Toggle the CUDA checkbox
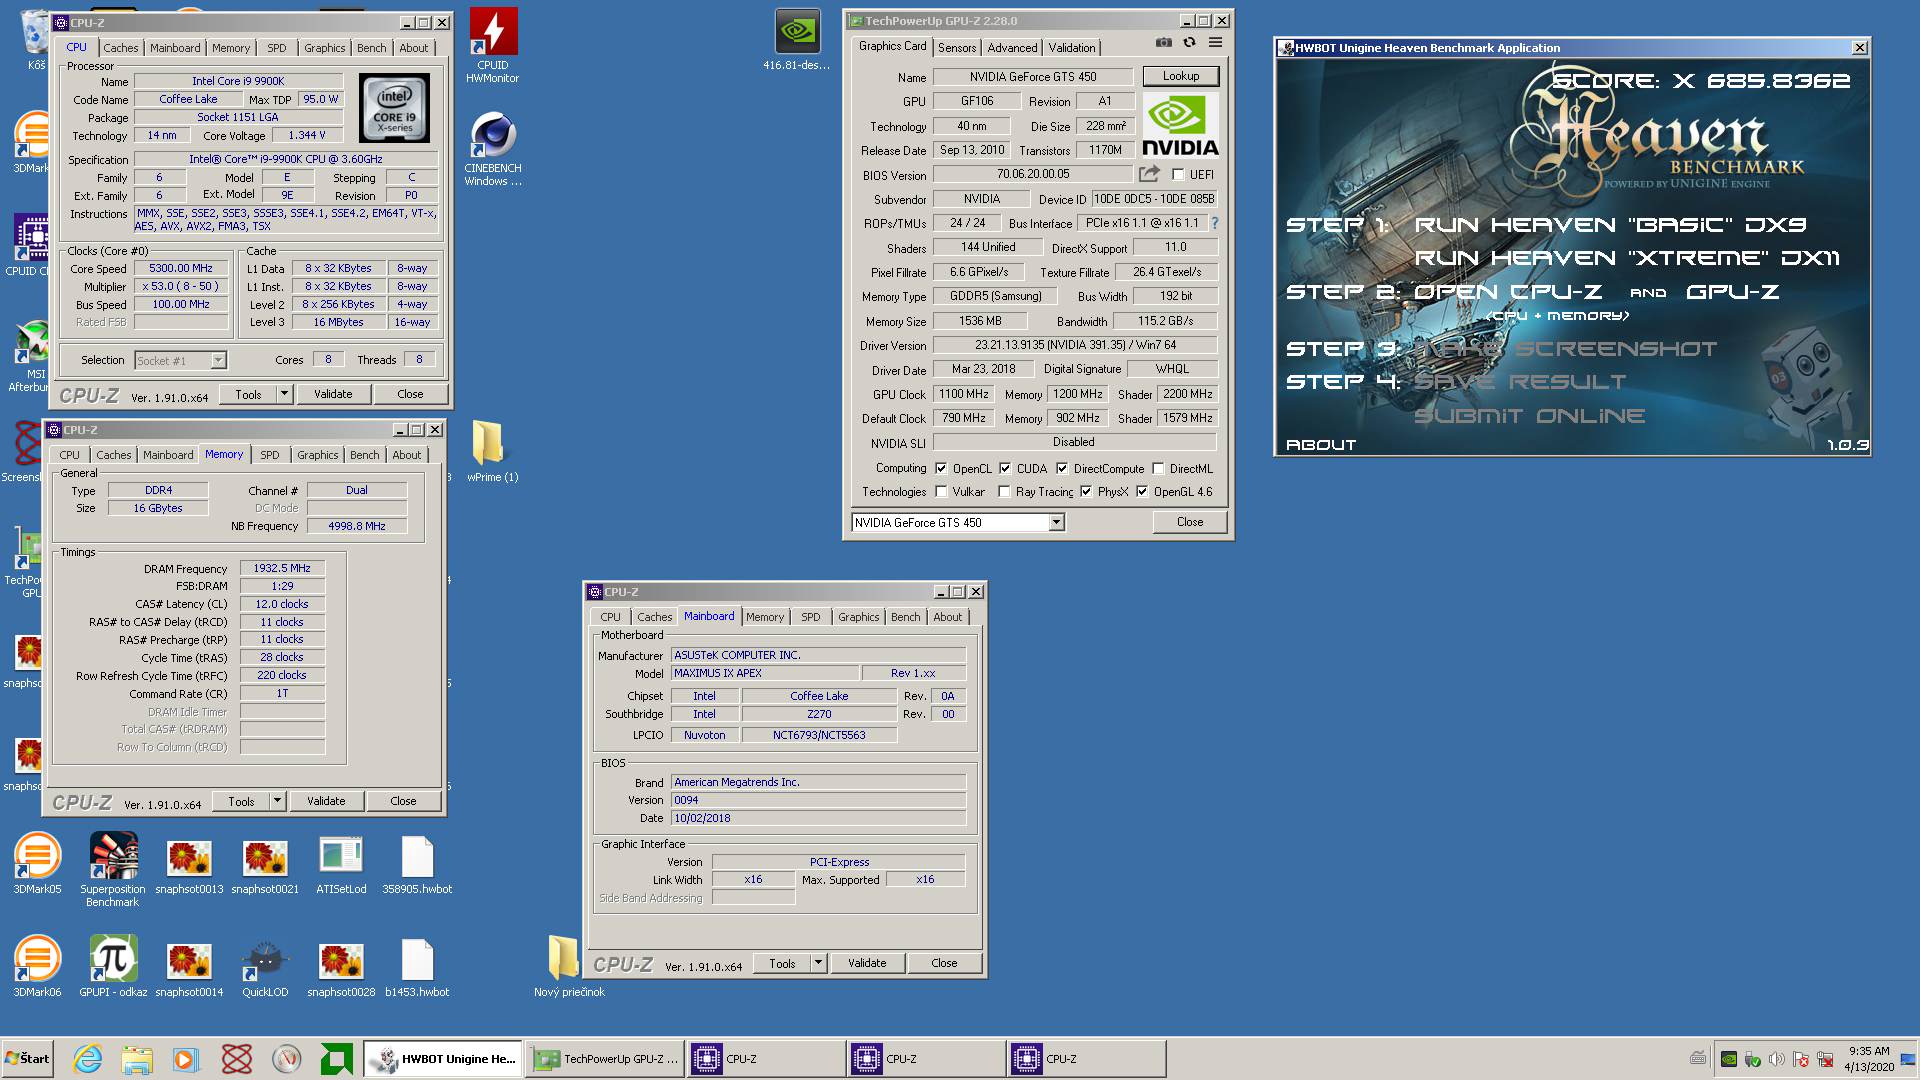This screenshot has height=1080, width=1920. point(1005,468)
